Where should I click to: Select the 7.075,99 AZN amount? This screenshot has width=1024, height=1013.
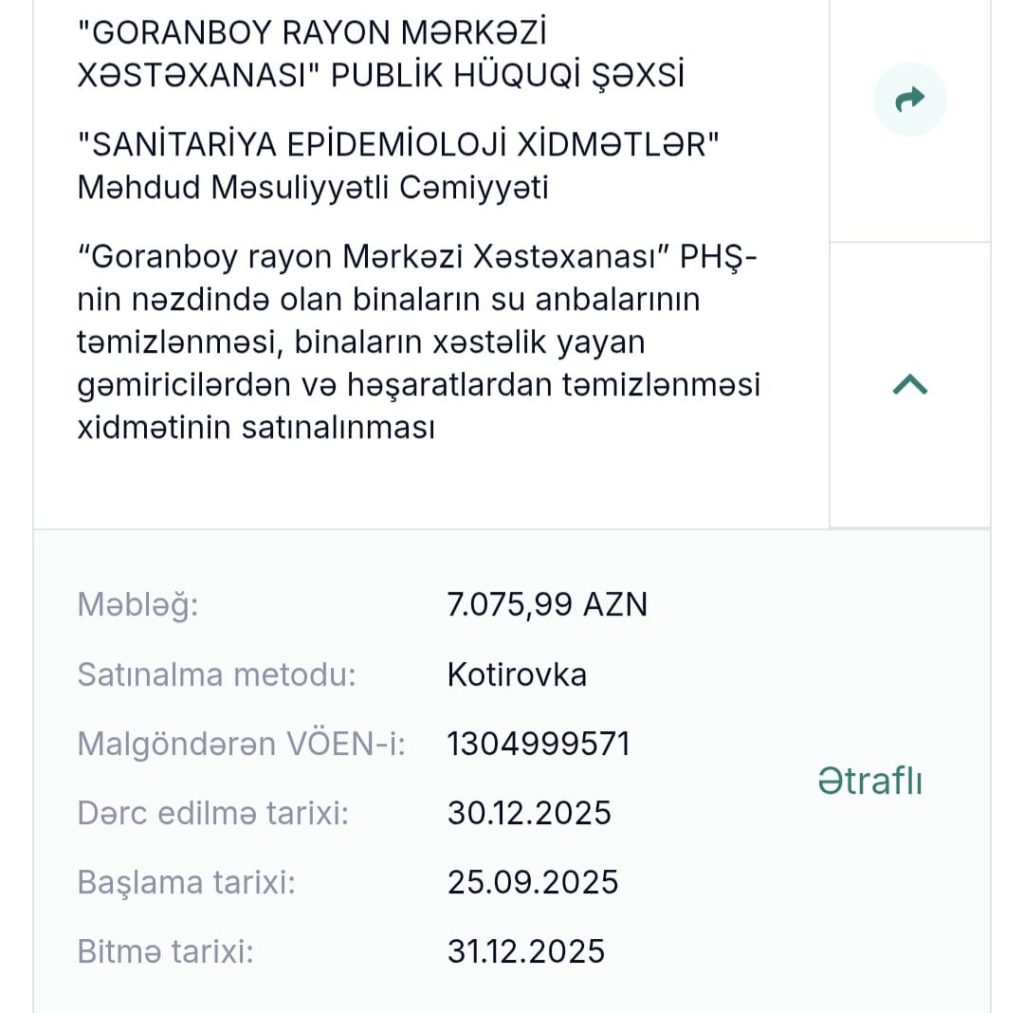(547, 604)
